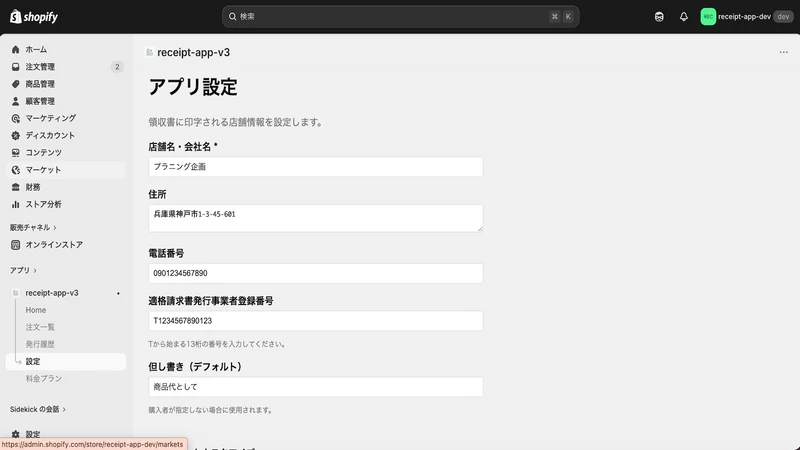The width and height of the screenshot is (800, 450).
Task: Open the three-dot more actions menu
Action: click(784, 52)
